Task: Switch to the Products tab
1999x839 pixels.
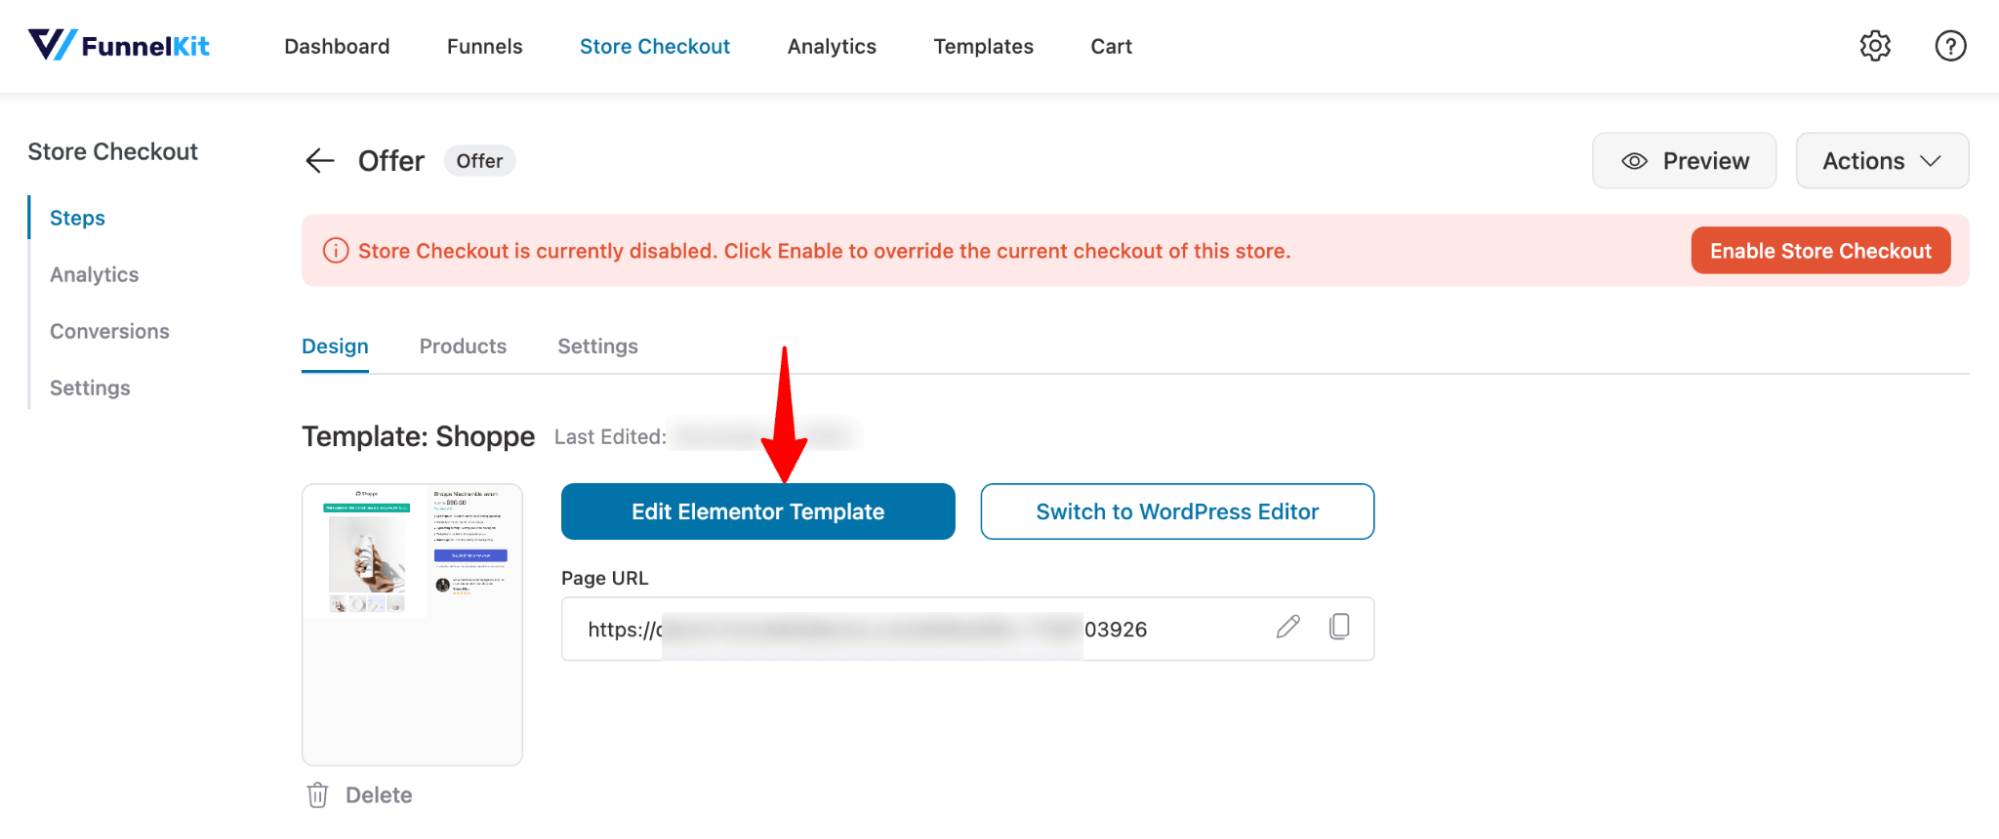Action: tap(463, 347)
